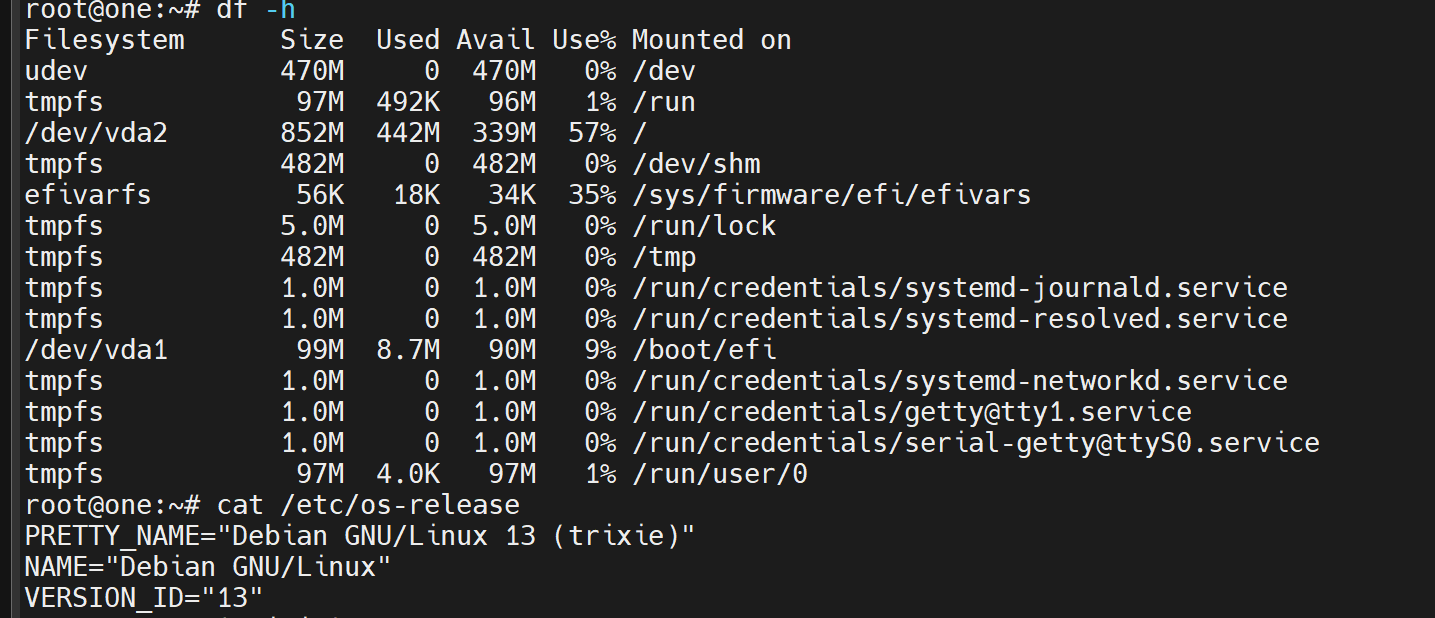Click the efivarfs filesystem name
The height and width of the screenshot is (618, 1435).
(88, 195)
